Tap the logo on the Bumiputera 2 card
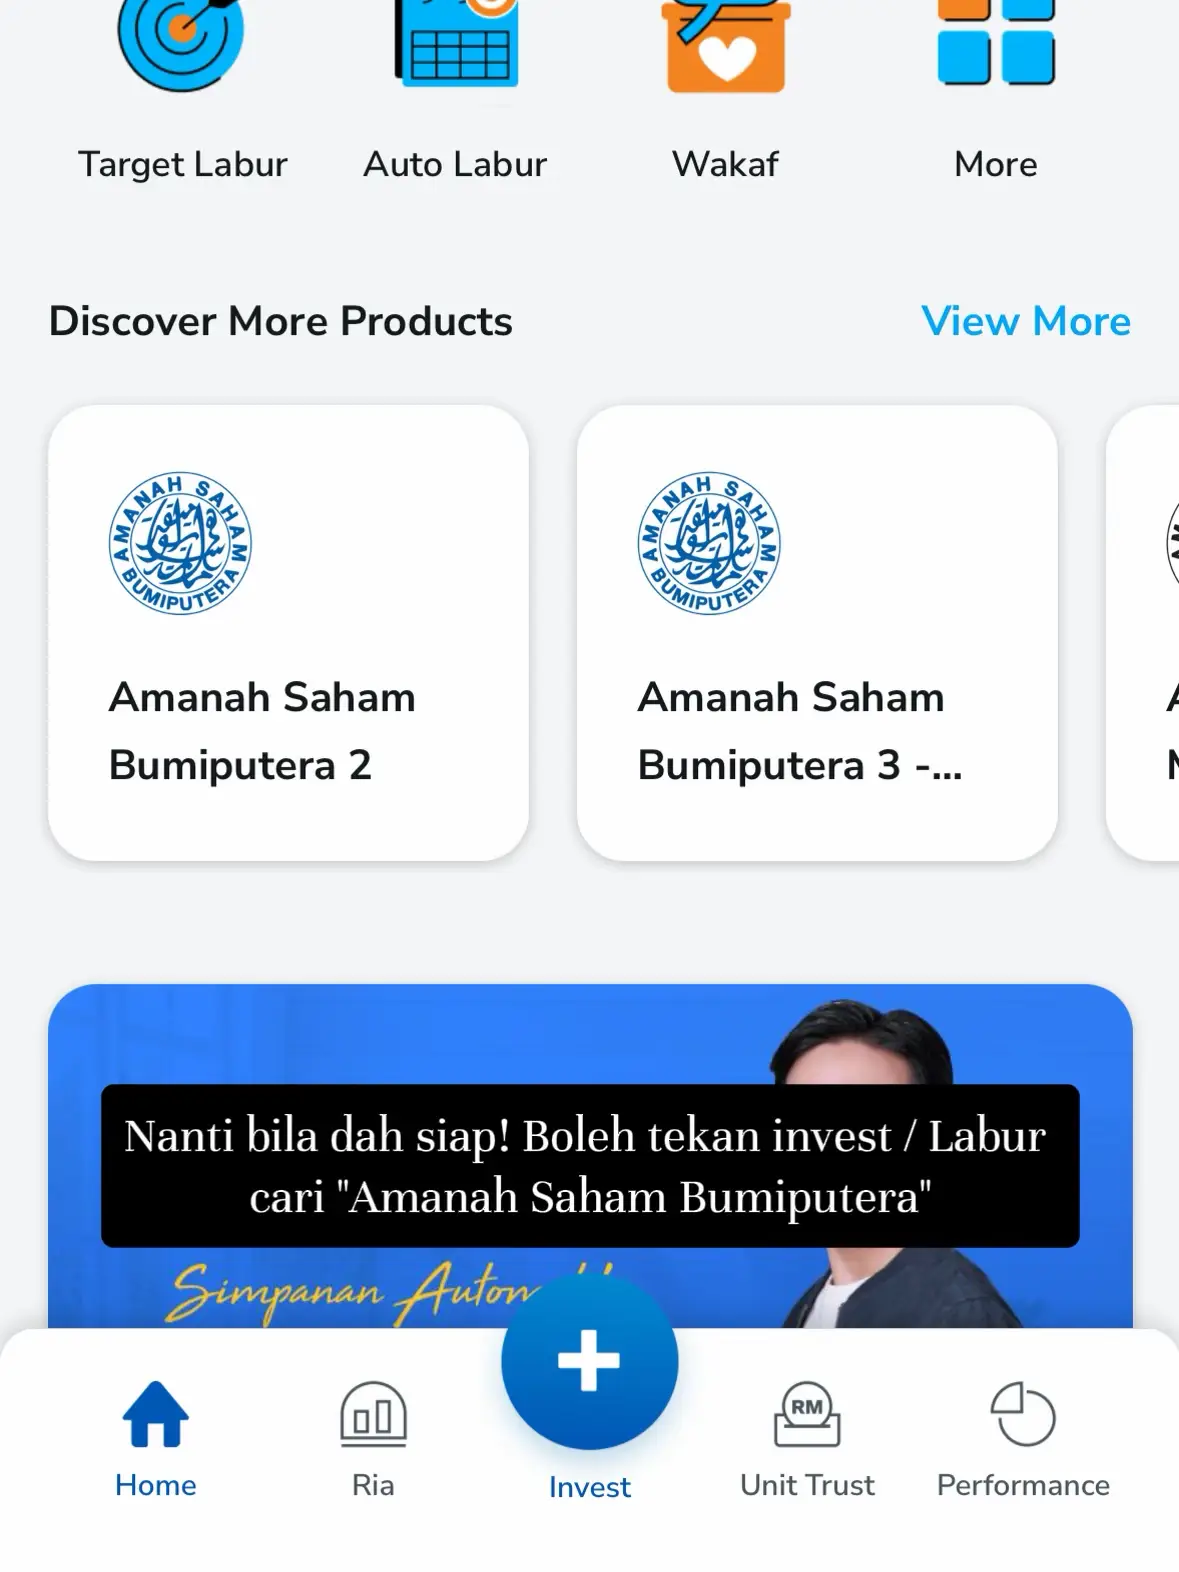Screen dimensions: 1179x1572 (180, 543)
